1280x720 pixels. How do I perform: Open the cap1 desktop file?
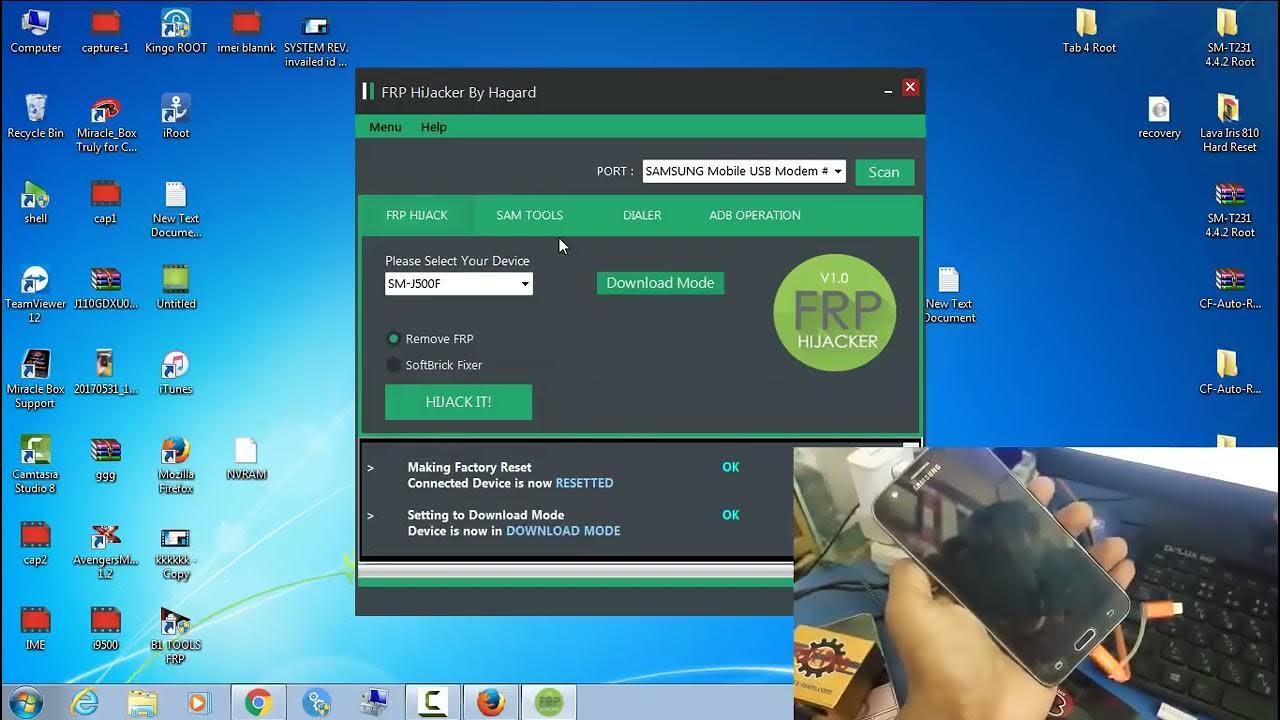[105, 201]
